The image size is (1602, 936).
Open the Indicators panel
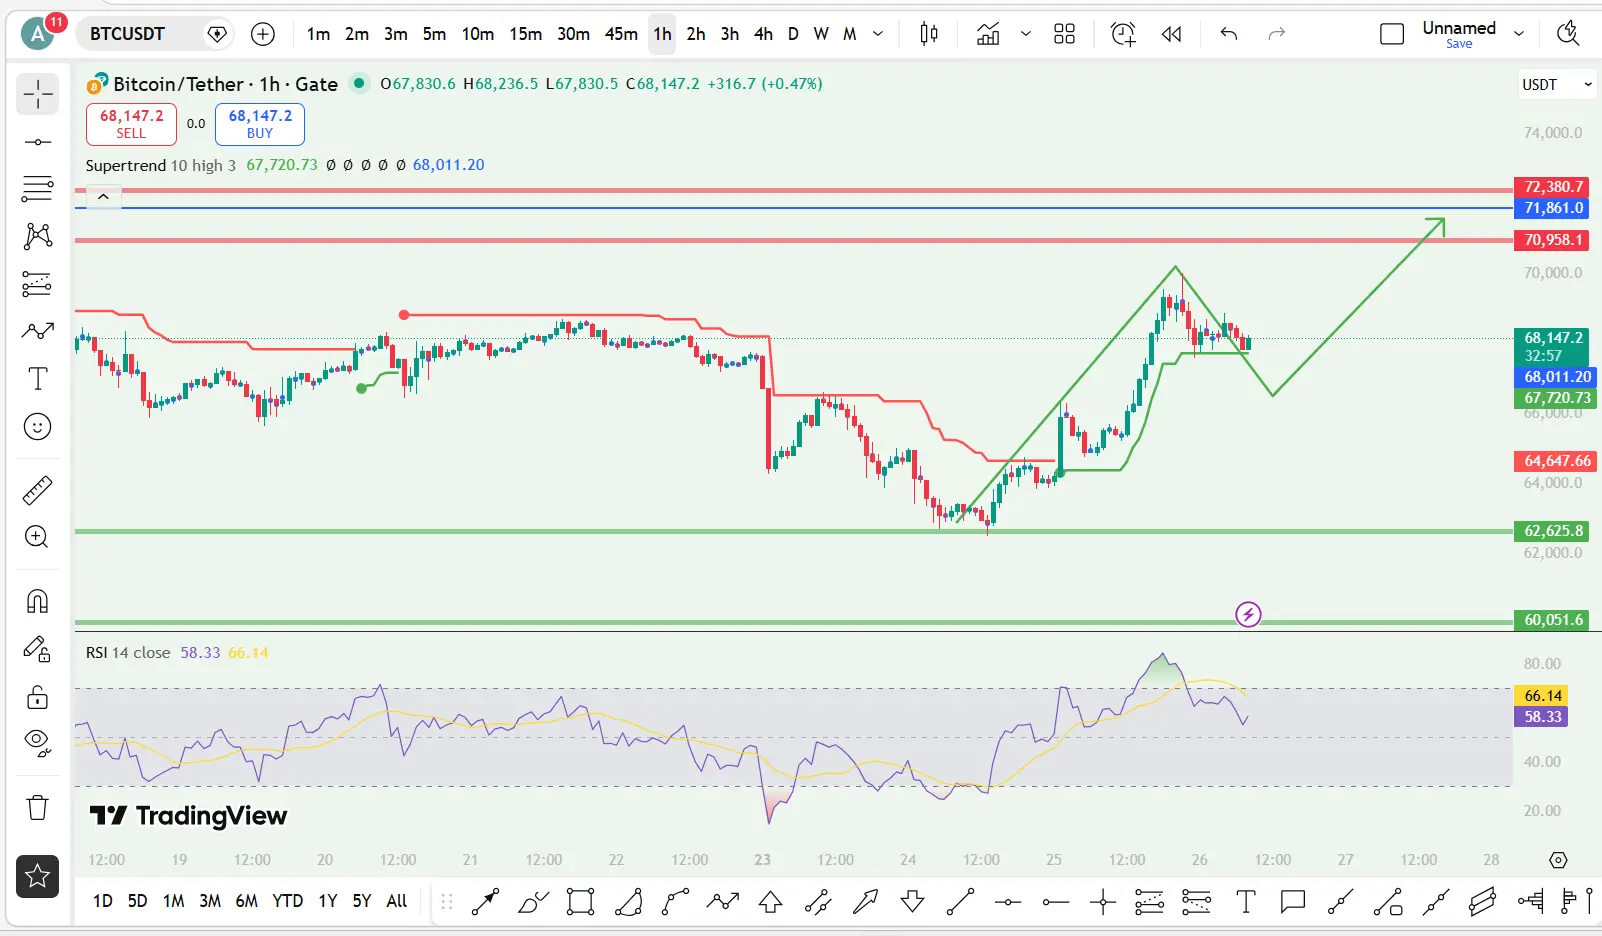[x=988, y=34]
